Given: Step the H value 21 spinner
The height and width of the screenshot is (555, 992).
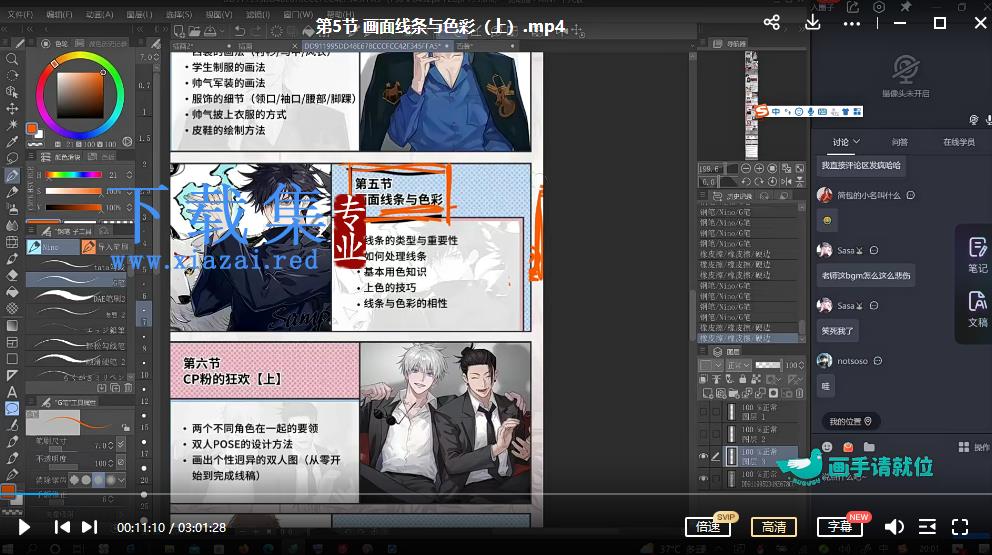Looking at the screenshot, I should (130, 175).
